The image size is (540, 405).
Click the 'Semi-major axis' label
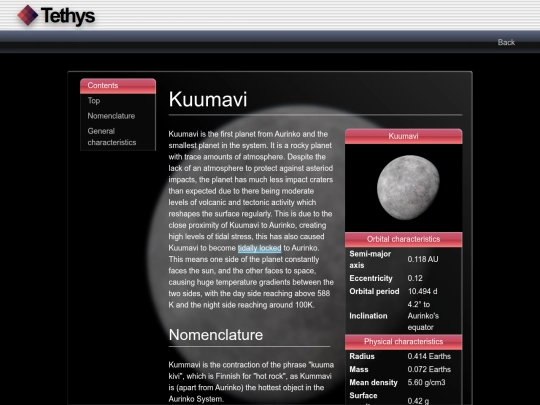(370, 260)
